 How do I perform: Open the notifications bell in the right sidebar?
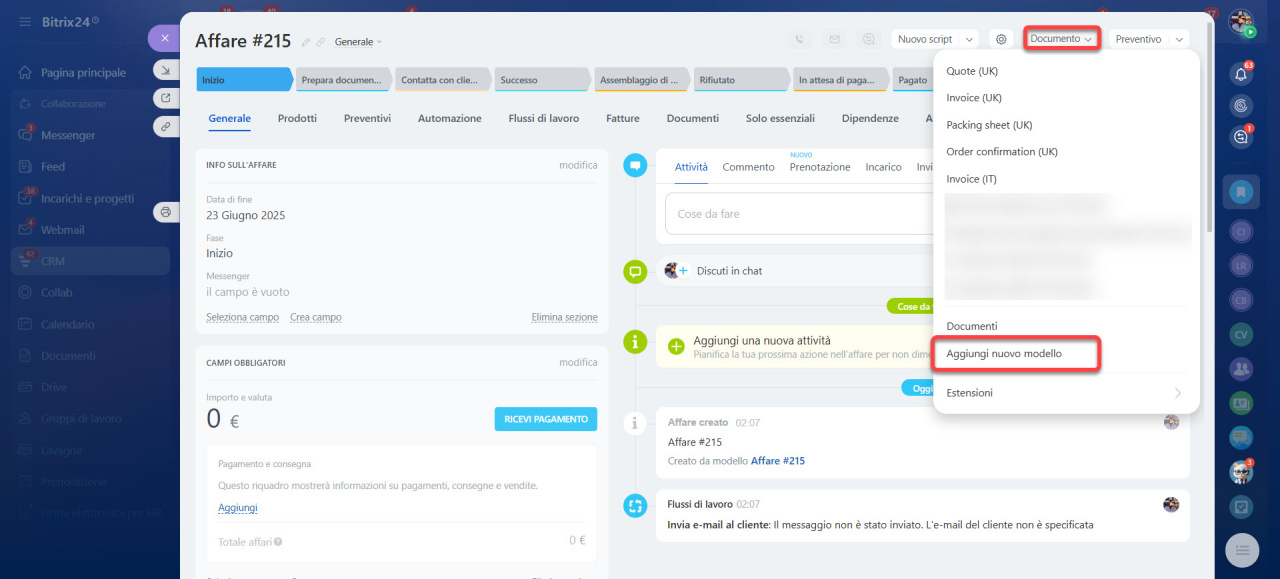(x=1241, y=74)
